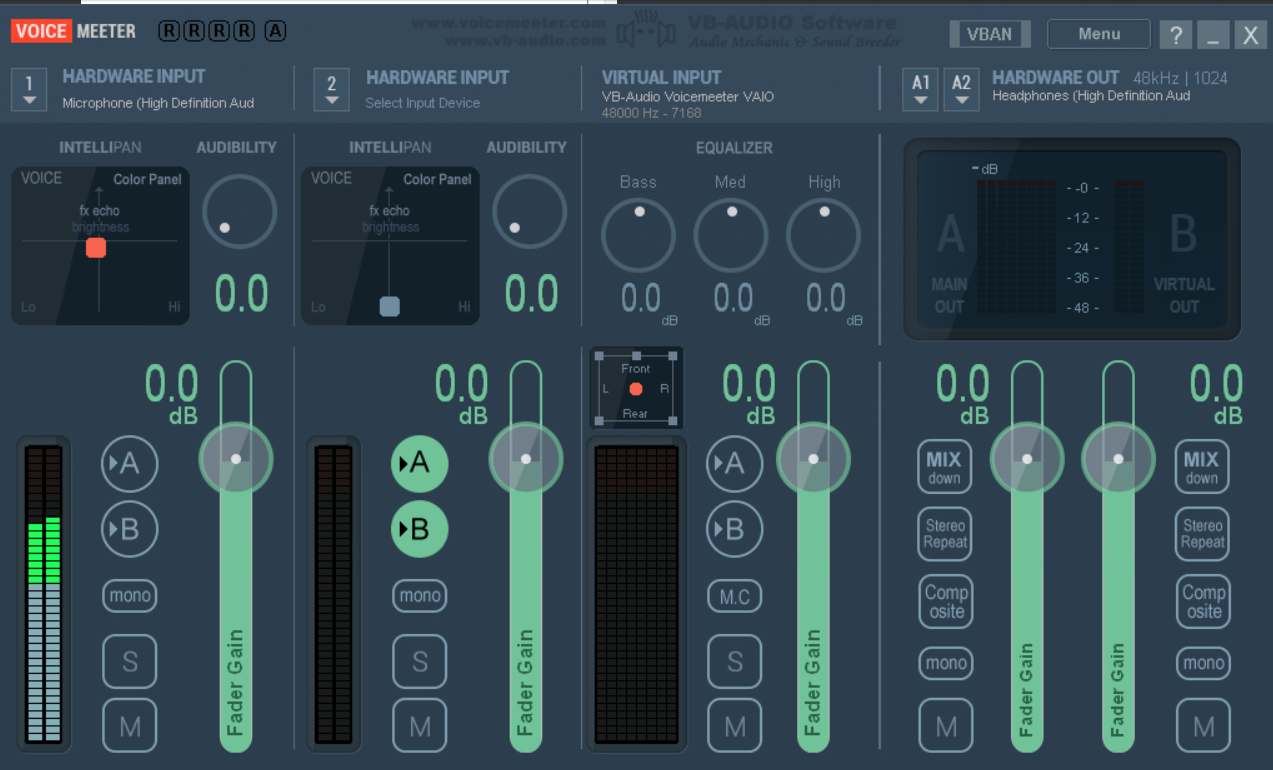The height and width of the screenshot is (770, 1273).
Task: Mute bus A output
Action: coord(945,726)
